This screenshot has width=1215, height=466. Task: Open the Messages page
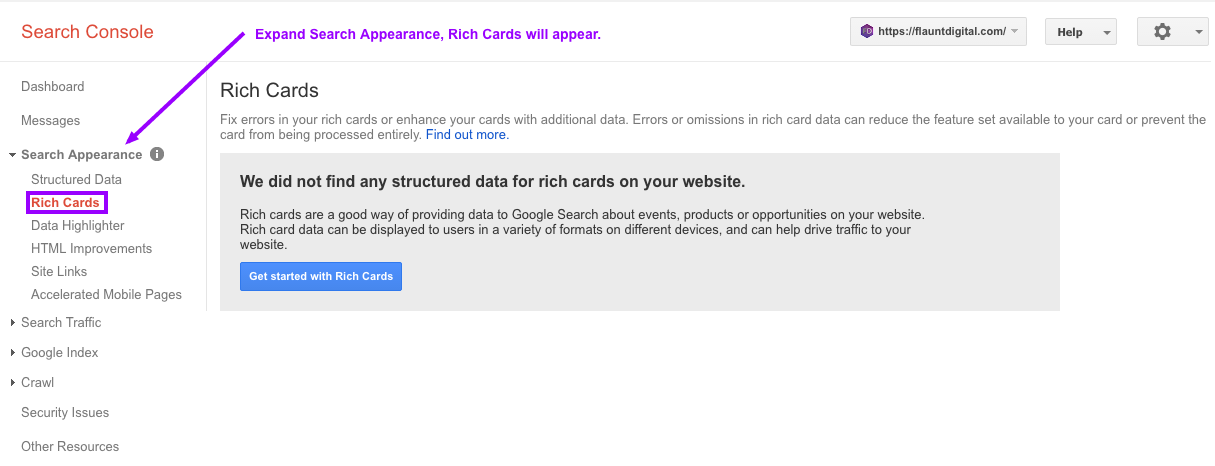[x=50, y=121]
